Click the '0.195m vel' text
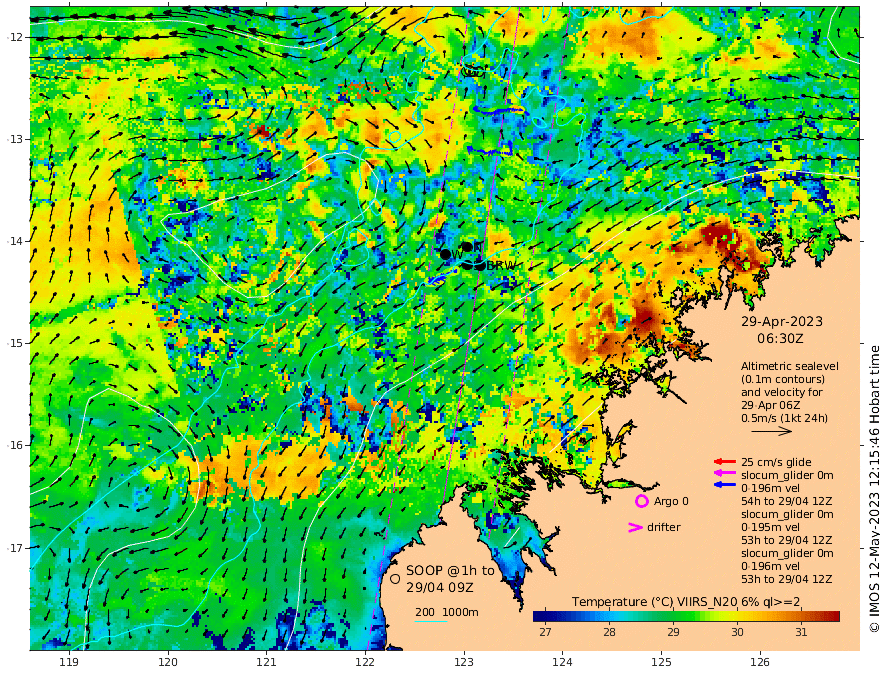Image resolution: width=880 pixels, height=680 pixels. coord(770,527)
